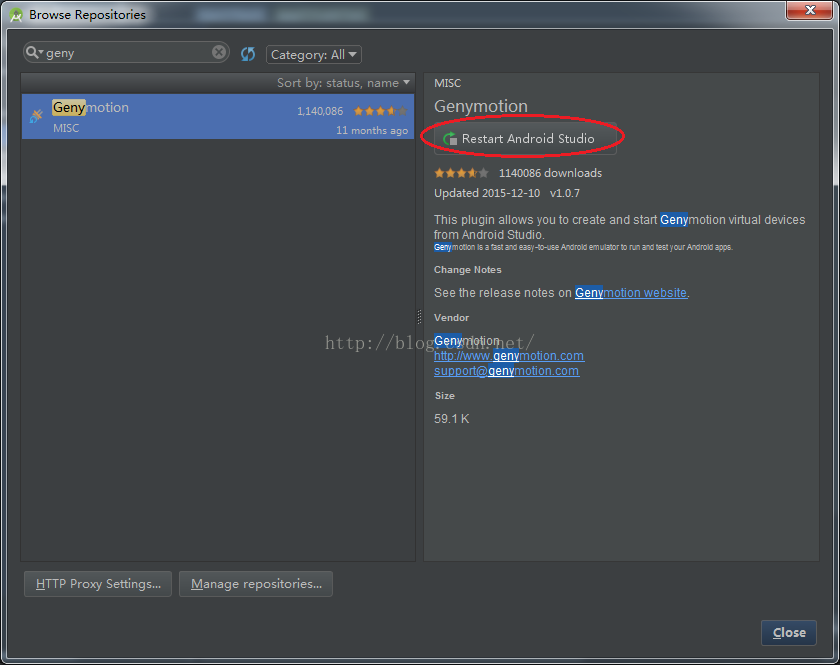Image resolution: width=840 pixels, height=665 pixels.
Task: Click the 'Size' heading
Action: [x=445, y=395]
